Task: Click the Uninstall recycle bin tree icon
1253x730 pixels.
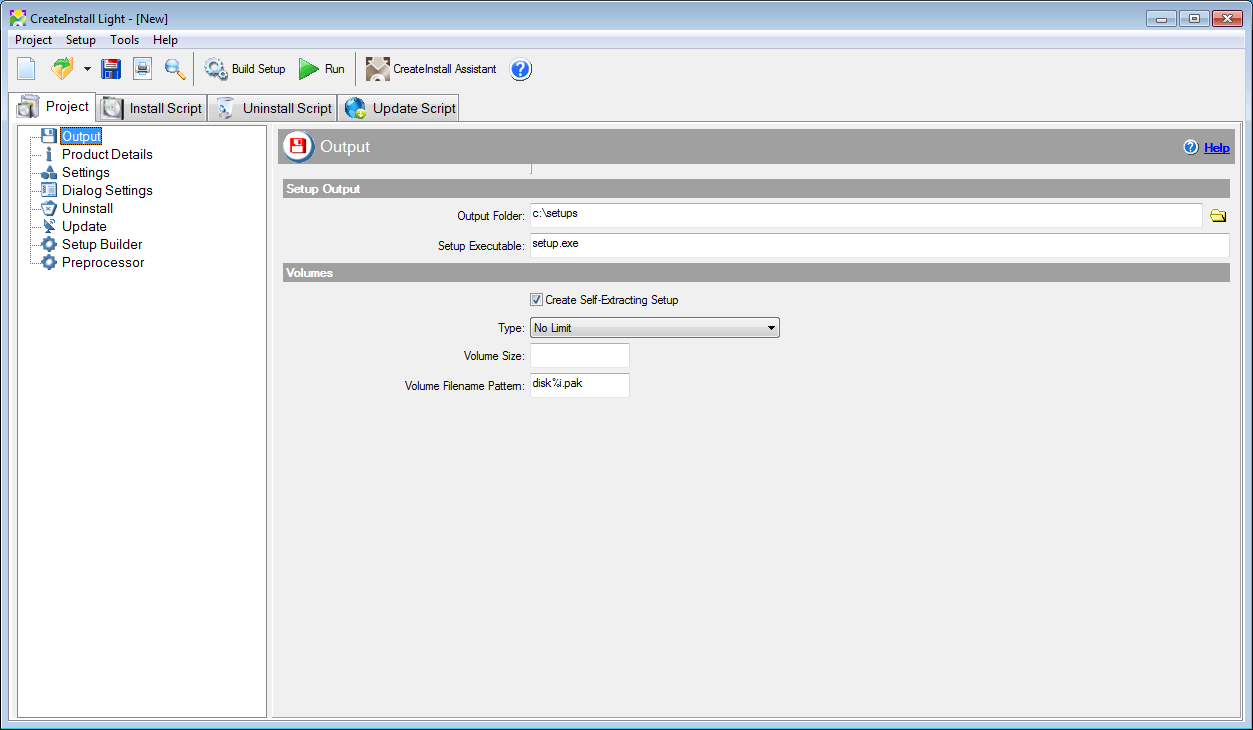Action: [x=49, y=208]
